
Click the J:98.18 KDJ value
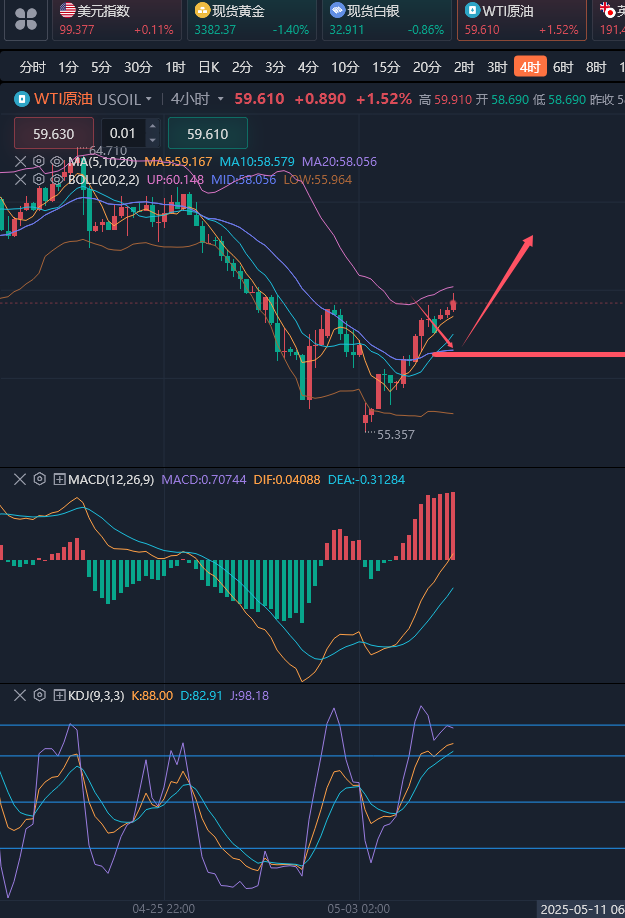coord(249,696)
